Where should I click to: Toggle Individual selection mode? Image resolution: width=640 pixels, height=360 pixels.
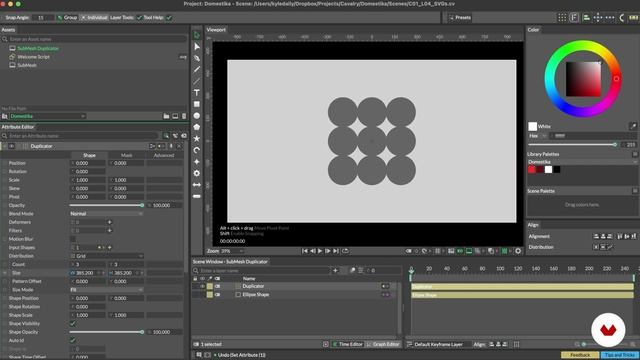pos(94,18)
